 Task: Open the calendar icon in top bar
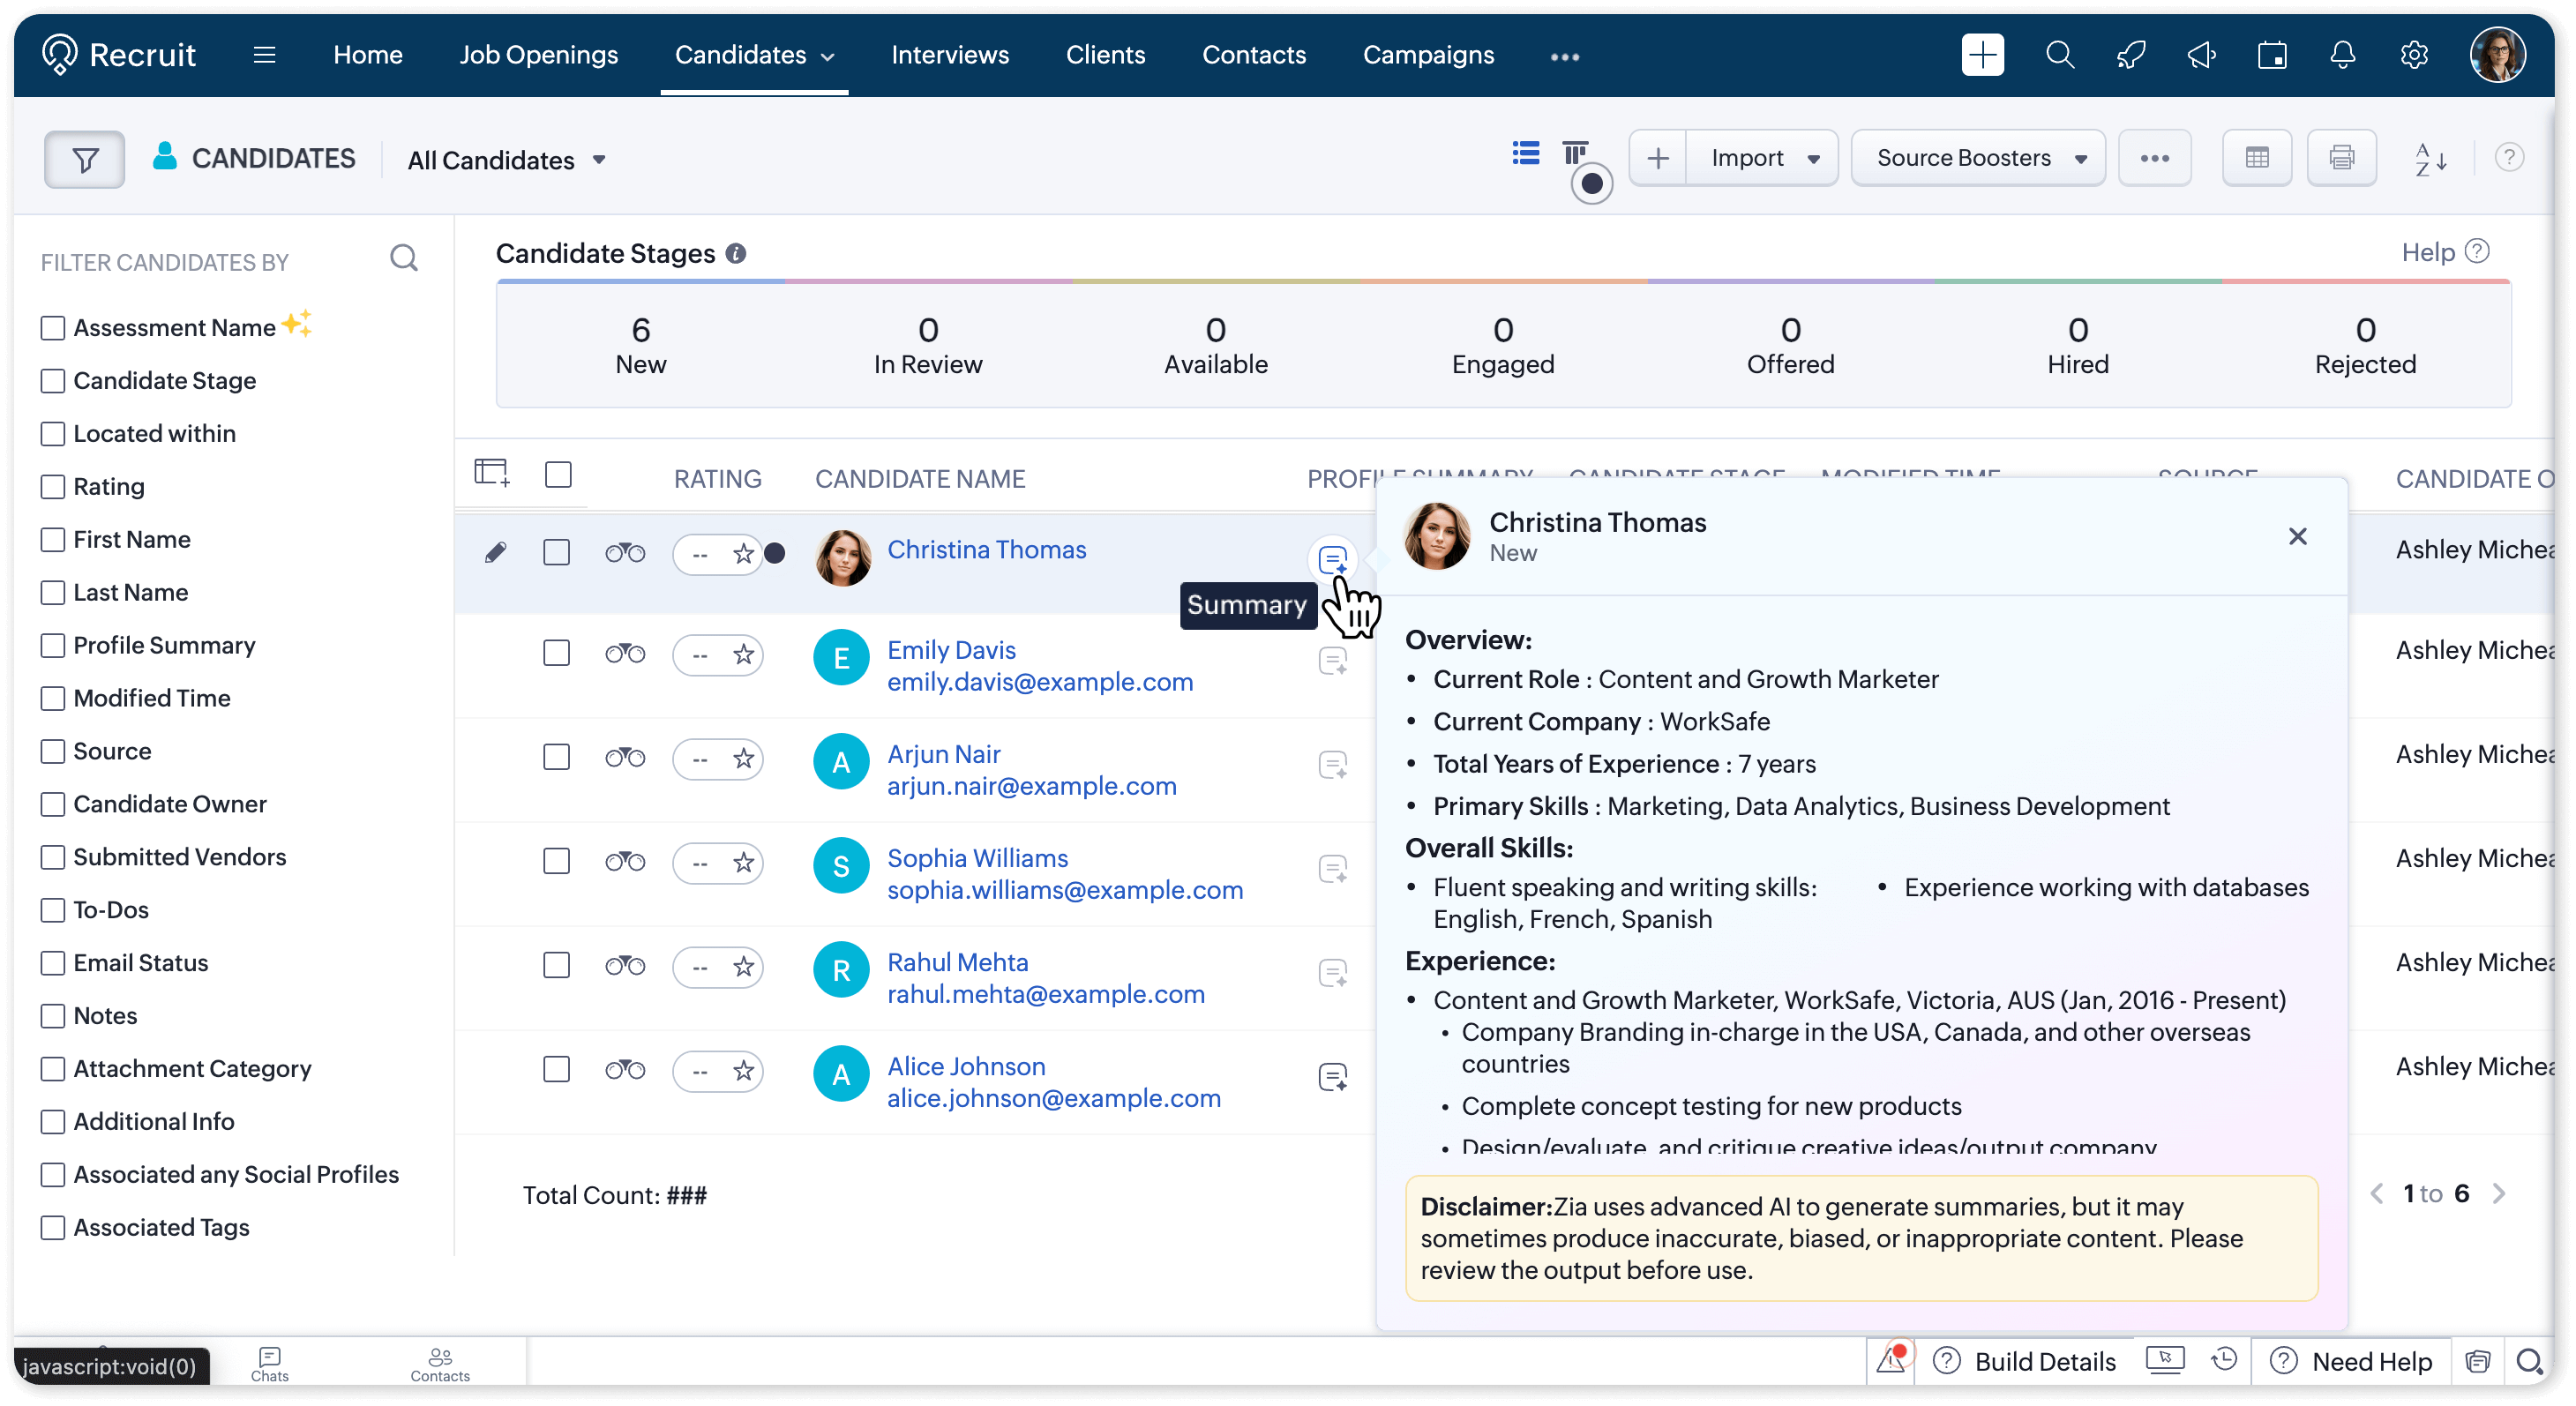pyautogui.click(x=2272, y=55)
